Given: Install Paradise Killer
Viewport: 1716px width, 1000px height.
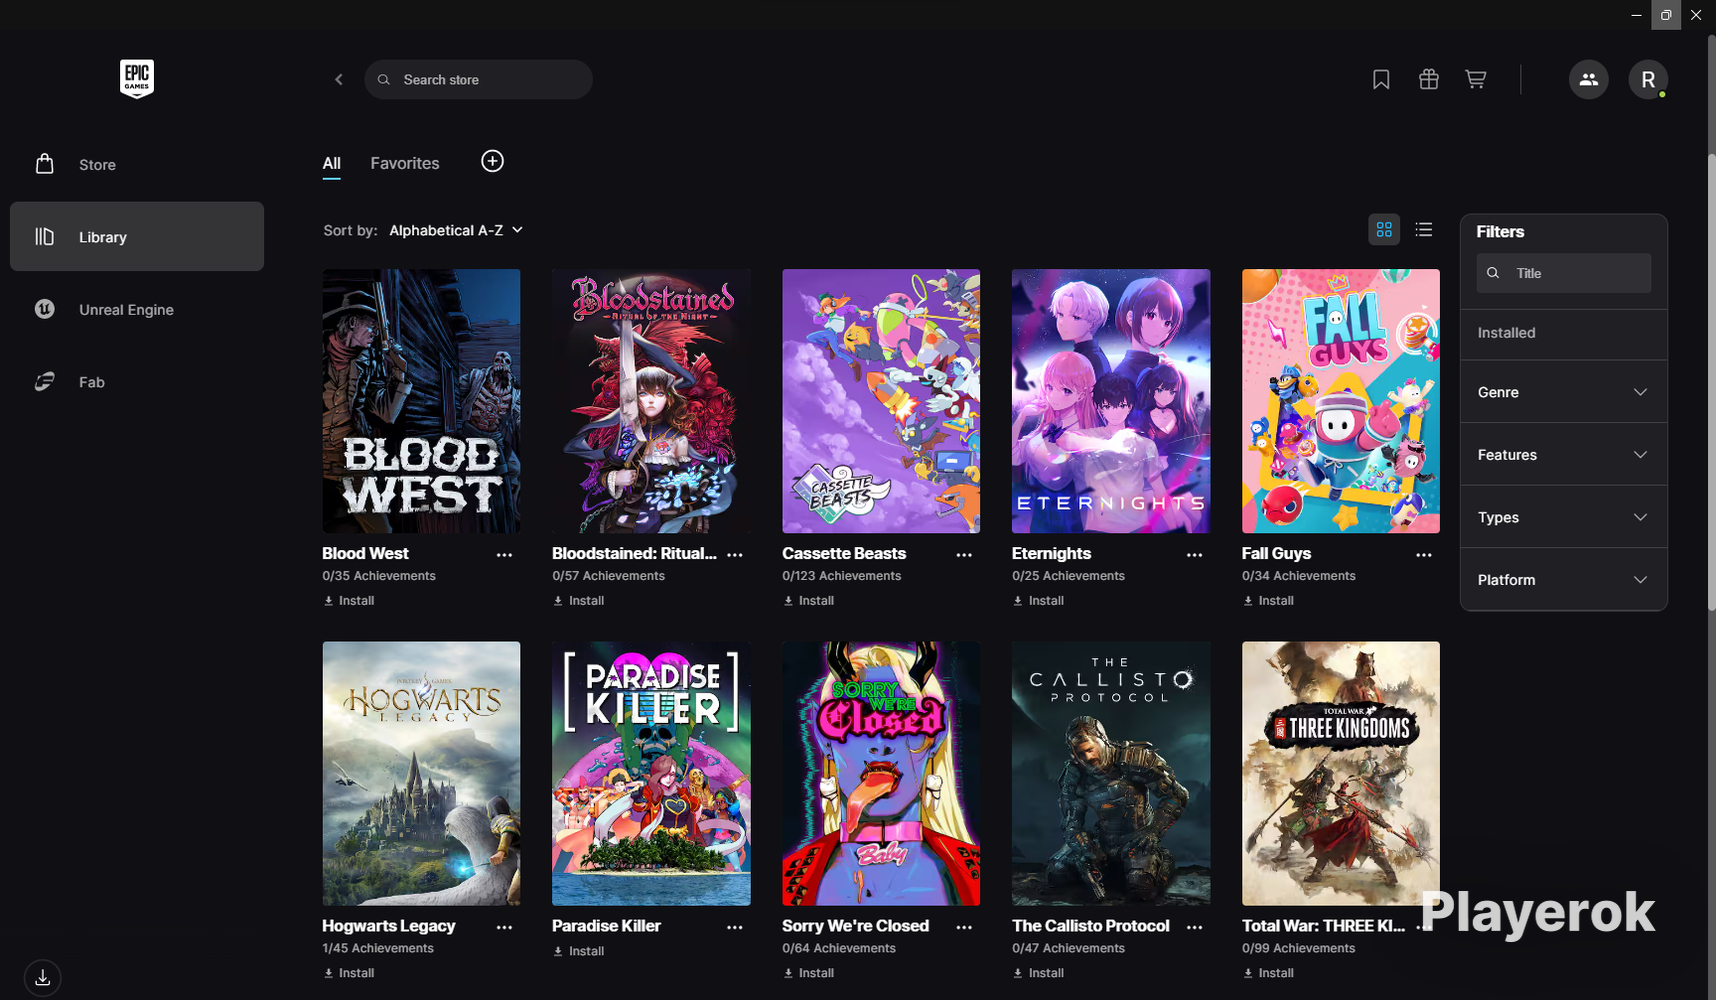Looking at the screenshot, I should click(579, 951).
